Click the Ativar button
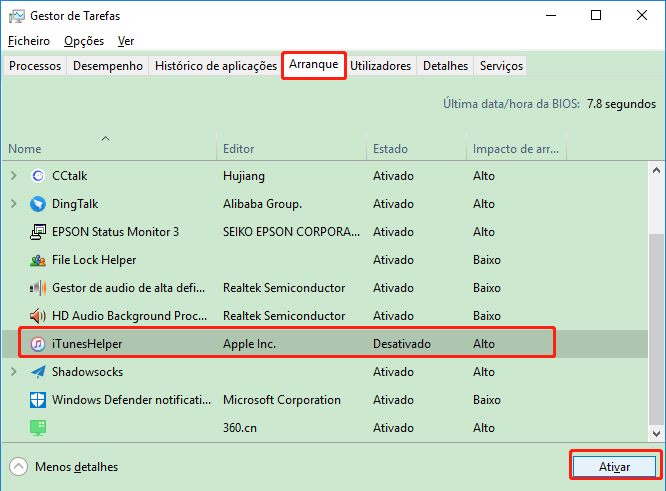The image size is (666, 491). [x=614, y=467]
